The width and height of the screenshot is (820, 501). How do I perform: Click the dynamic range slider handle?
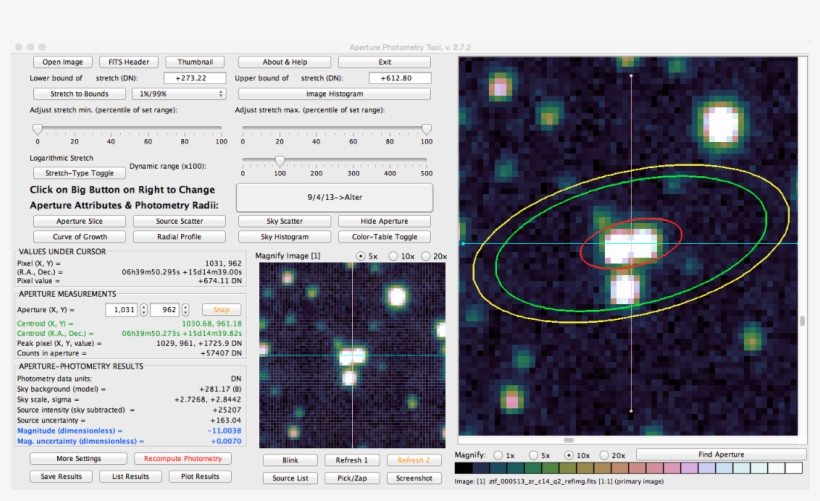[x=280, y=161]
